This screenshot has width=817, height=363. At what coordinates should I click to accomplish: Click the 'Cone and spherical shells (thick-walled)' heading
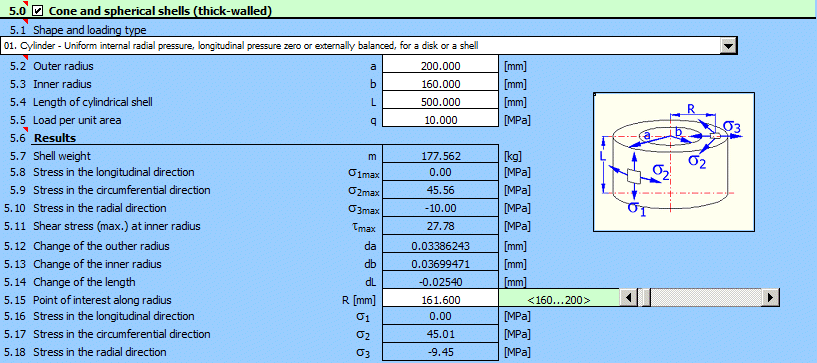(160, 10)
